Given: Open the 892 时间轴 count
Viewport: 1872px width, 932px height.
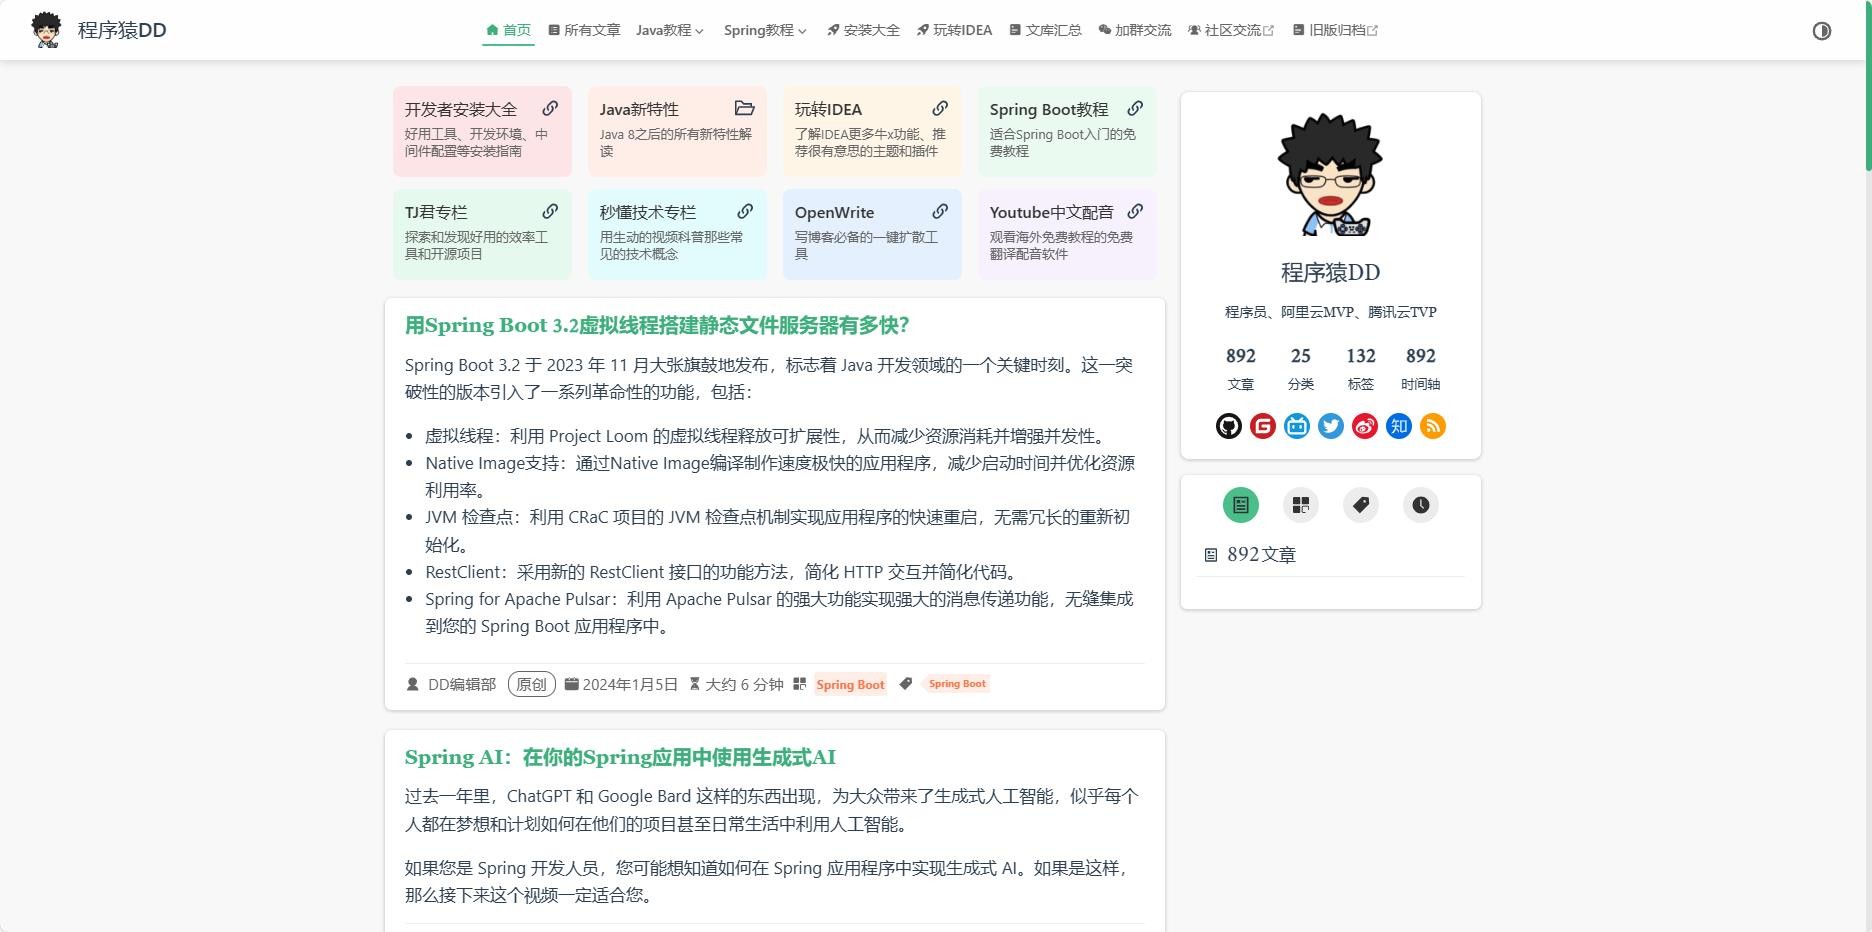Looking at the screenshot, I should pos(1420,368).
